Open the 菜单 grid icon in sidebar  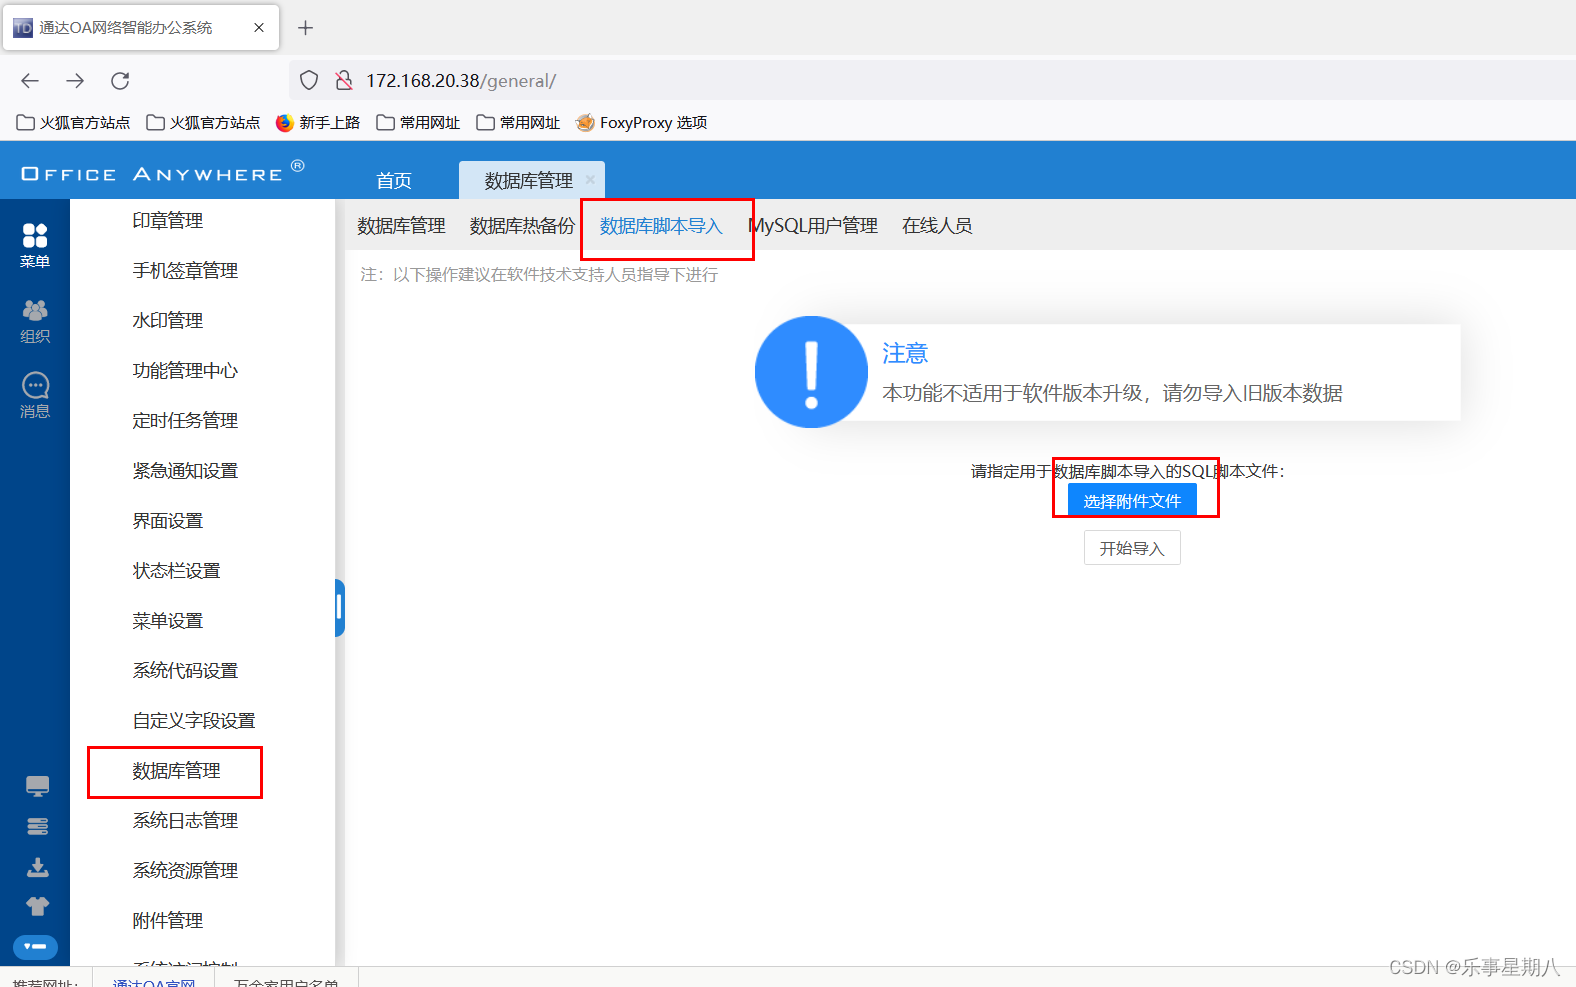tap(35, 245)
